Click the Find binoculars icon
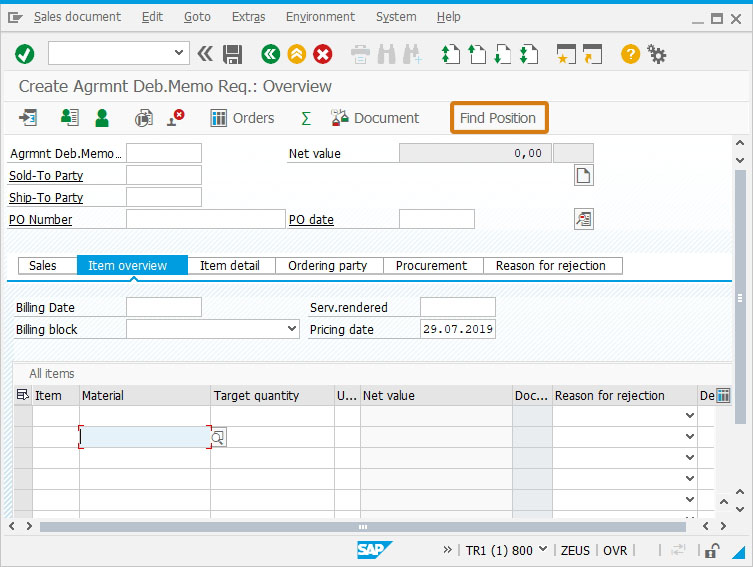This screenshot has width=753, height=567. pyautogui.click(x=387, y=54)
